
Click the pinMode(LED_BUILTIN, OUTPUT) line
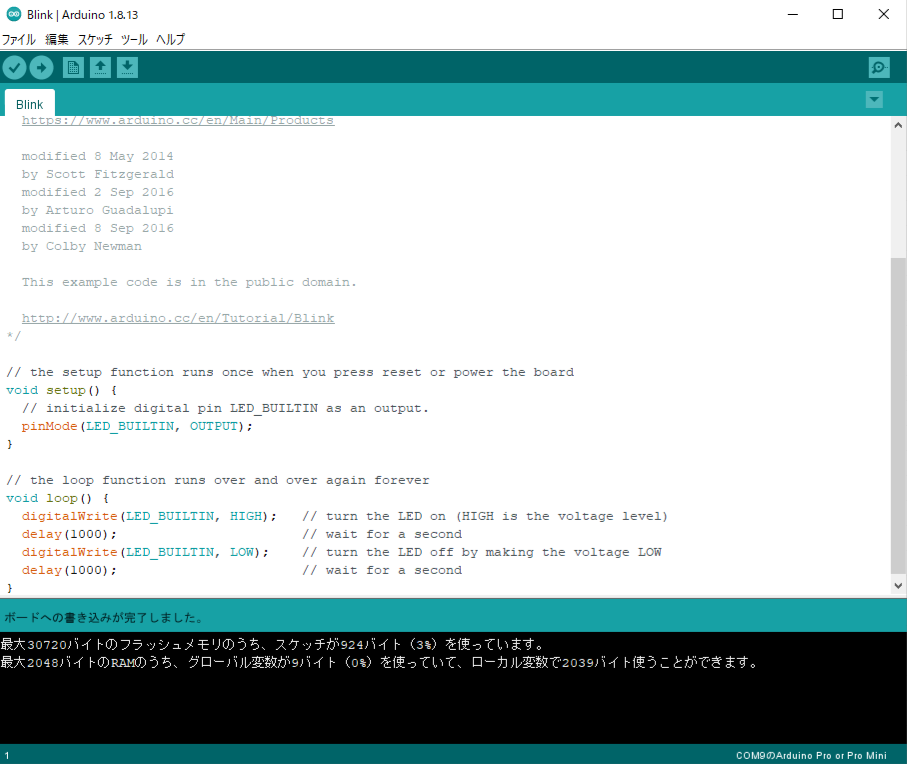pos(137,426)
